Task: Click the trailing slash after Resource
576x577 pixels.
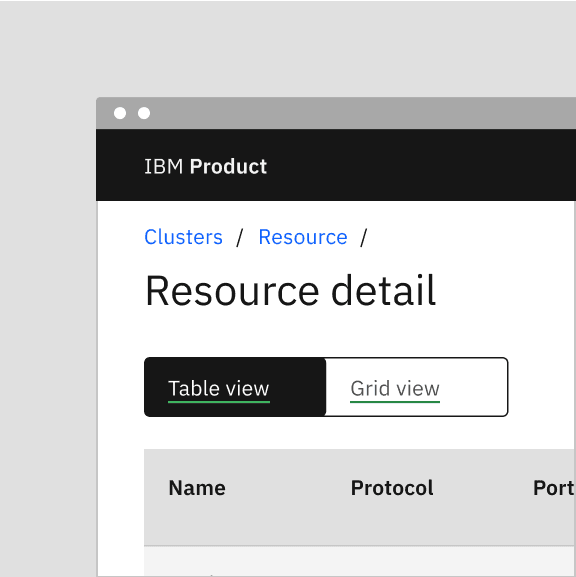Action: click(364, 238)
